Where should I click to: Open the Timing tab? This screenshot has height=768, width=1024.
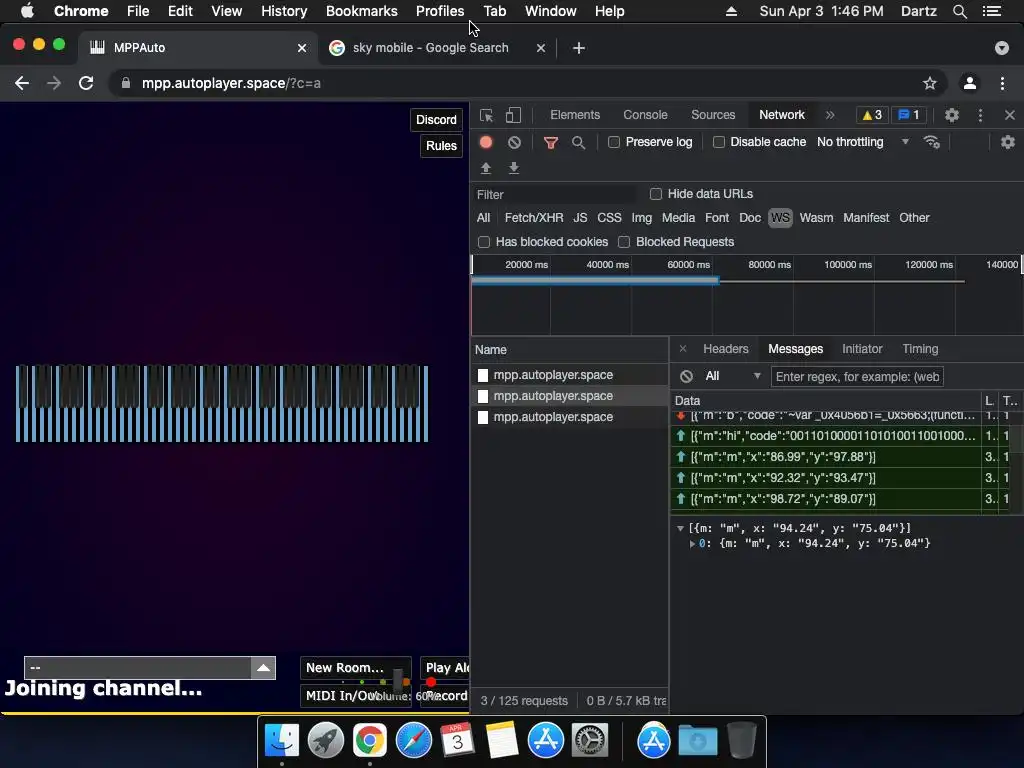[920, 349]
